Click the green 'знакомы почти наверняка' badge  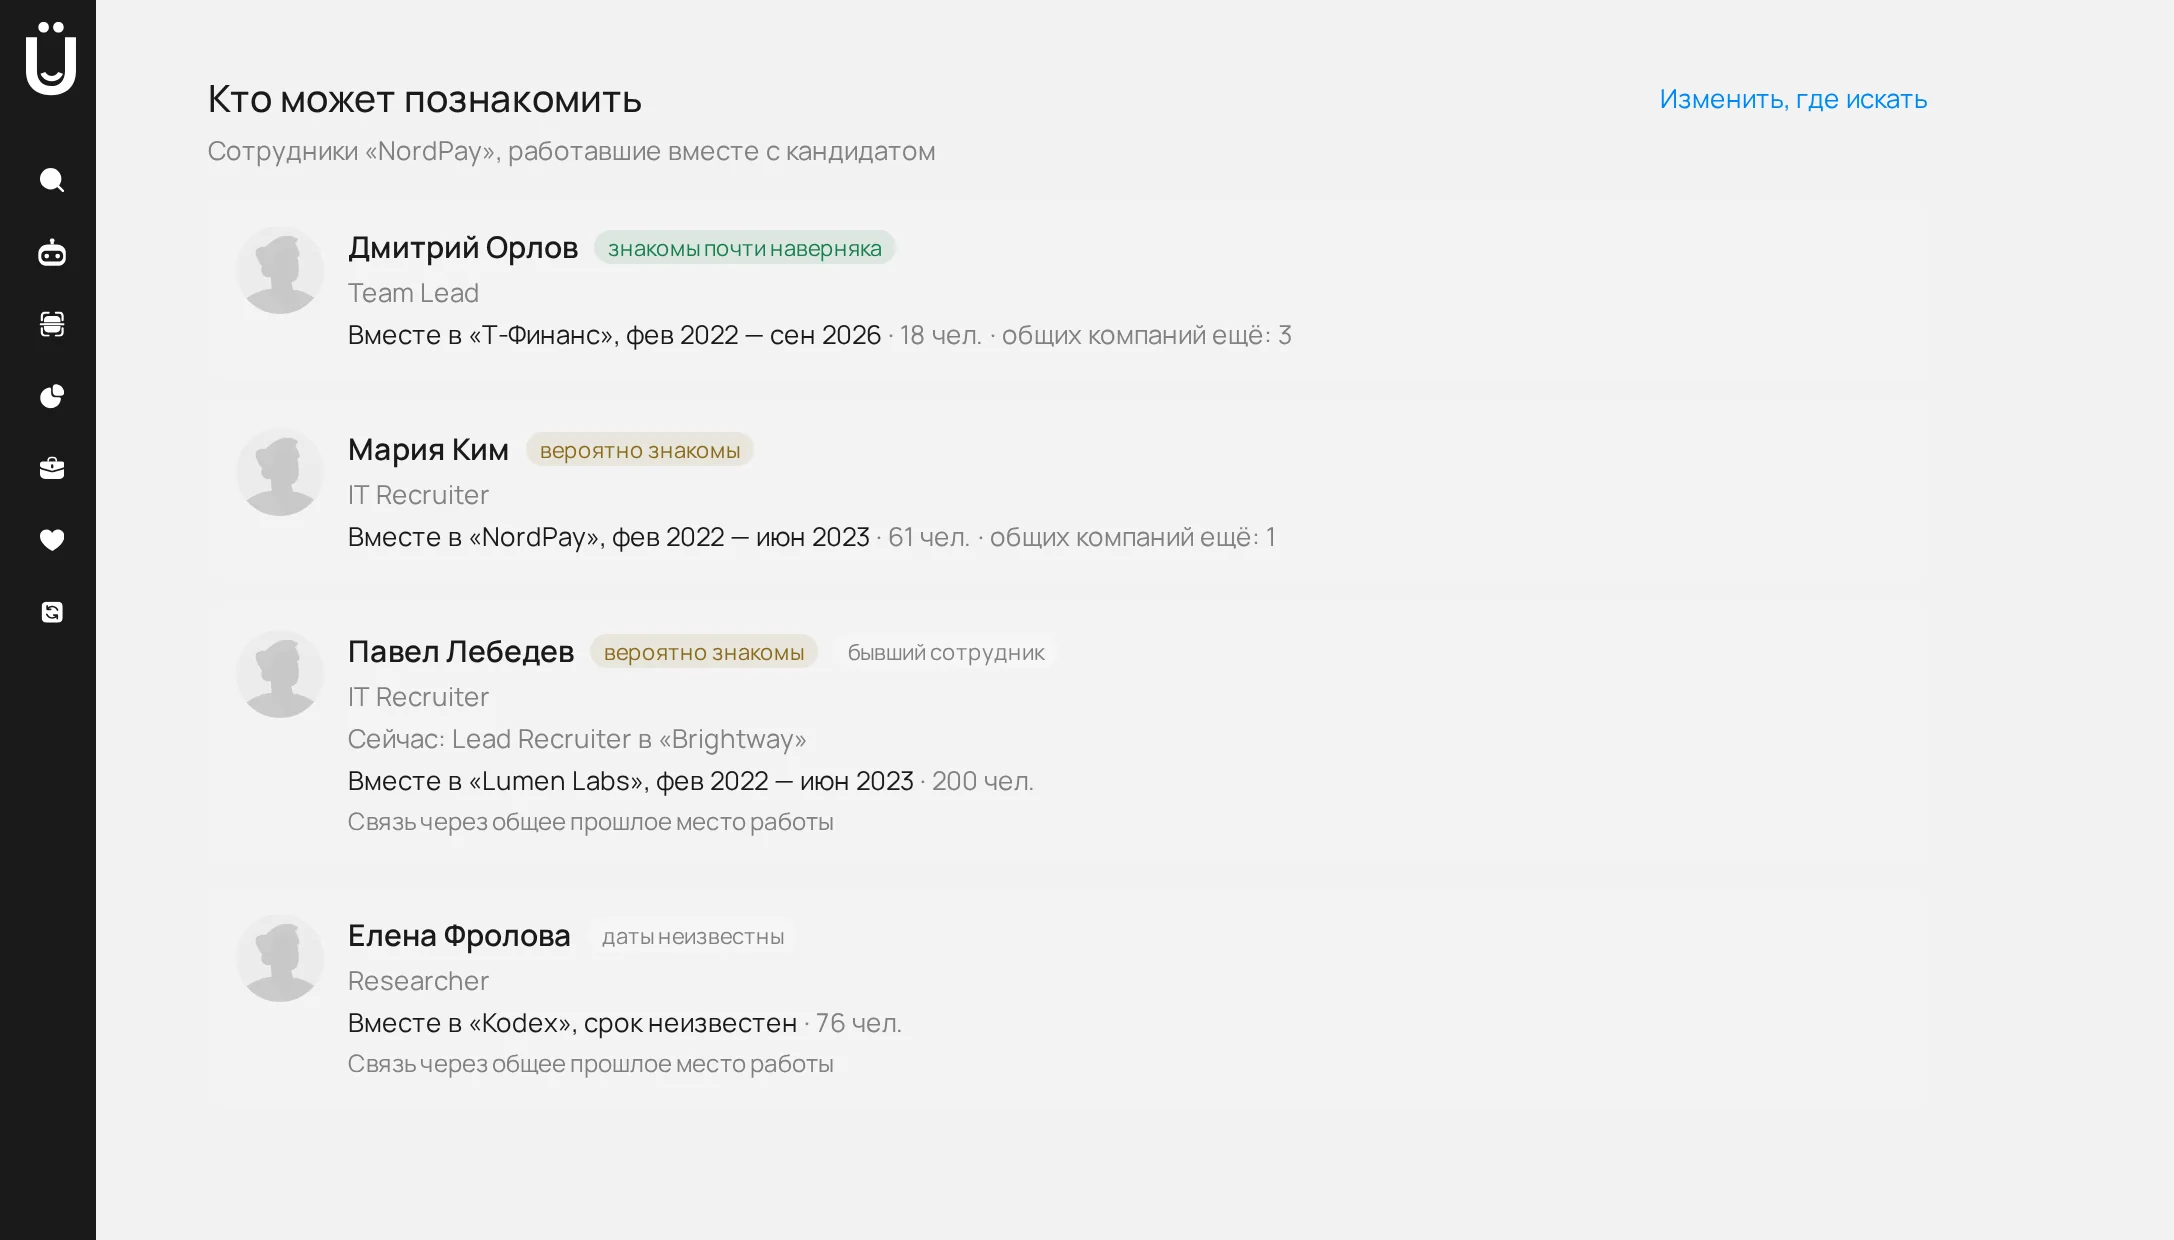point(745,248)
